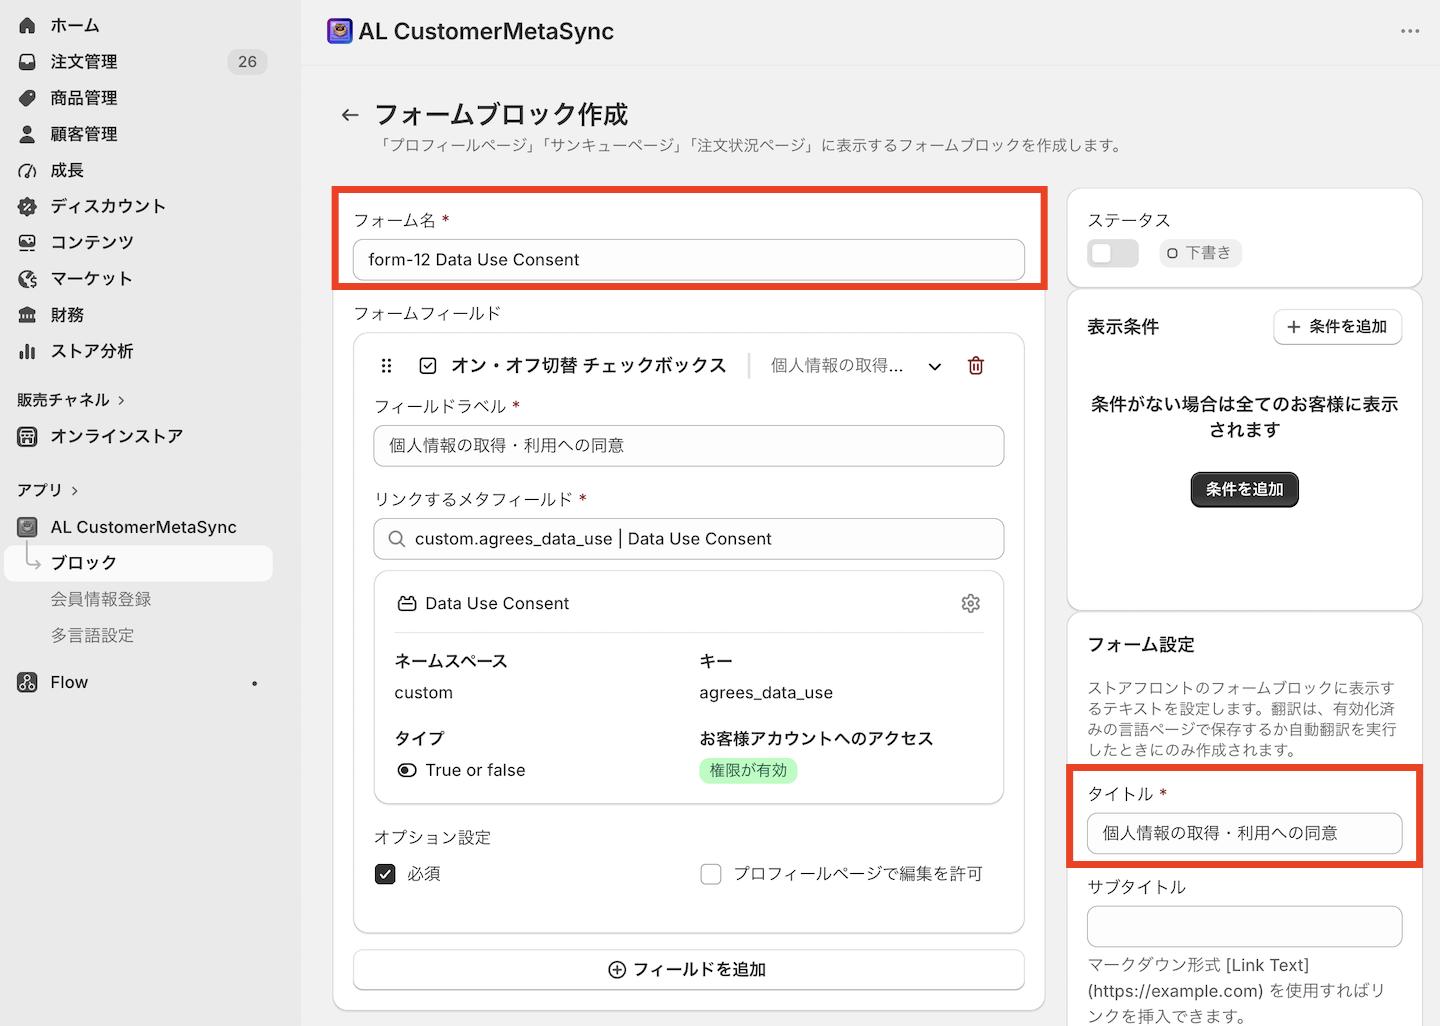
Task: Click the コンテンツ image icon
Action: (27, 243)
